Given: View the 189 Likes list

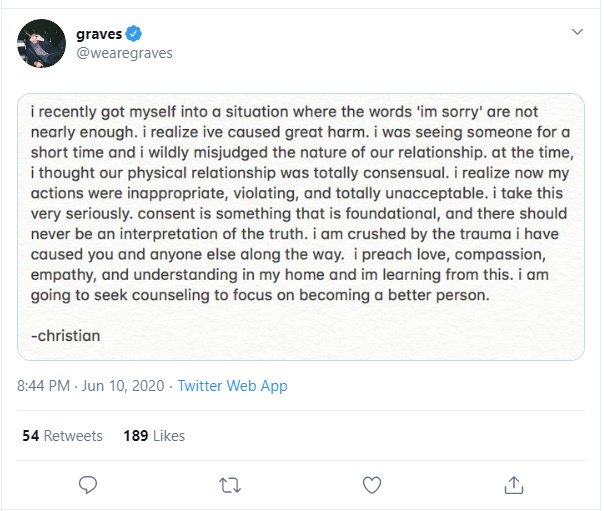Looking at the screenshot, I should pyautogui.click(x=153, y=436).
